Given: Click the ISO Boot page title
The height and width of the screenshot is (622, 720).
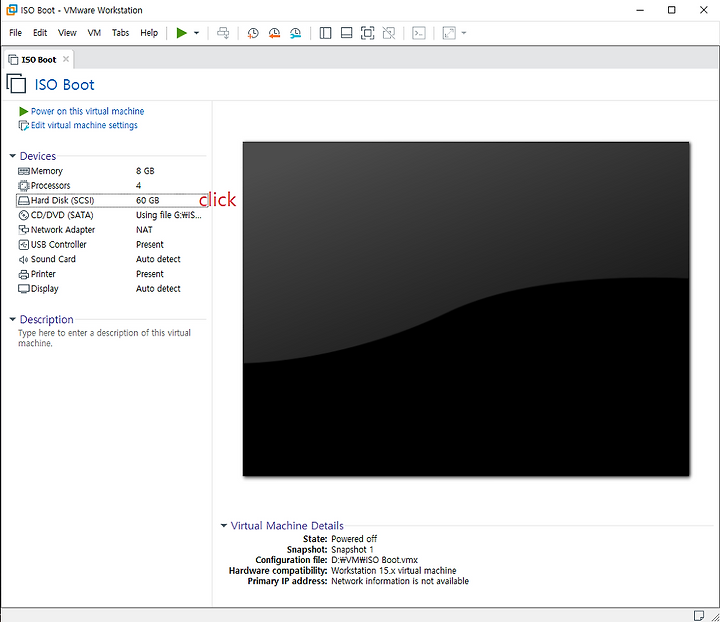Looking at the screenshot, I should coord(65,85).
